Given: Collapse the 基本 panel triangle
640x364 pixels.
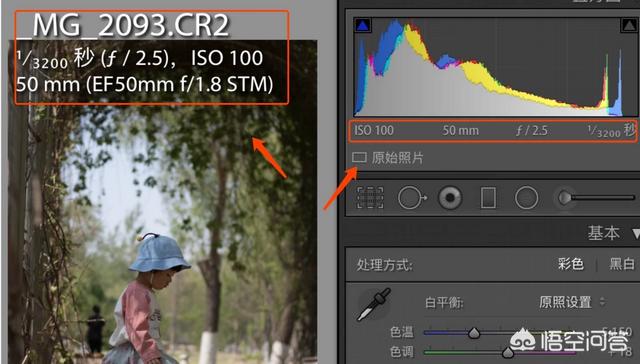Looking at the screenshot, I should 636,233.
